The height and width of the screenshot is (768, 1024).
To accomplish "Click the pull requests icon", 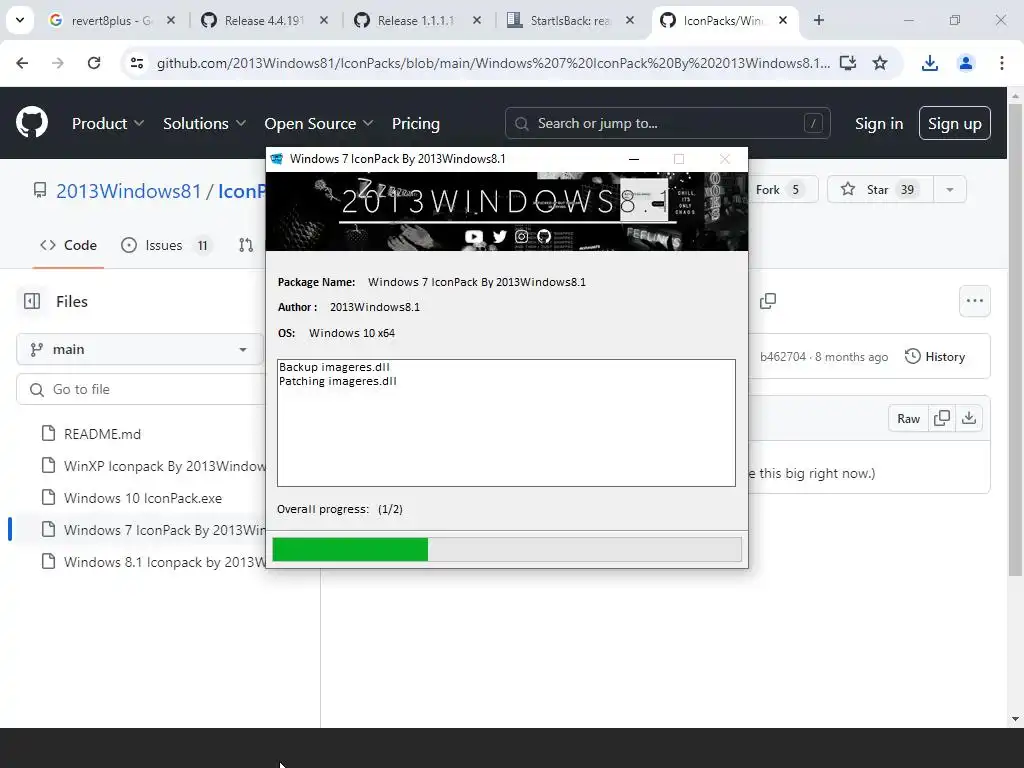I will [246, 245].
